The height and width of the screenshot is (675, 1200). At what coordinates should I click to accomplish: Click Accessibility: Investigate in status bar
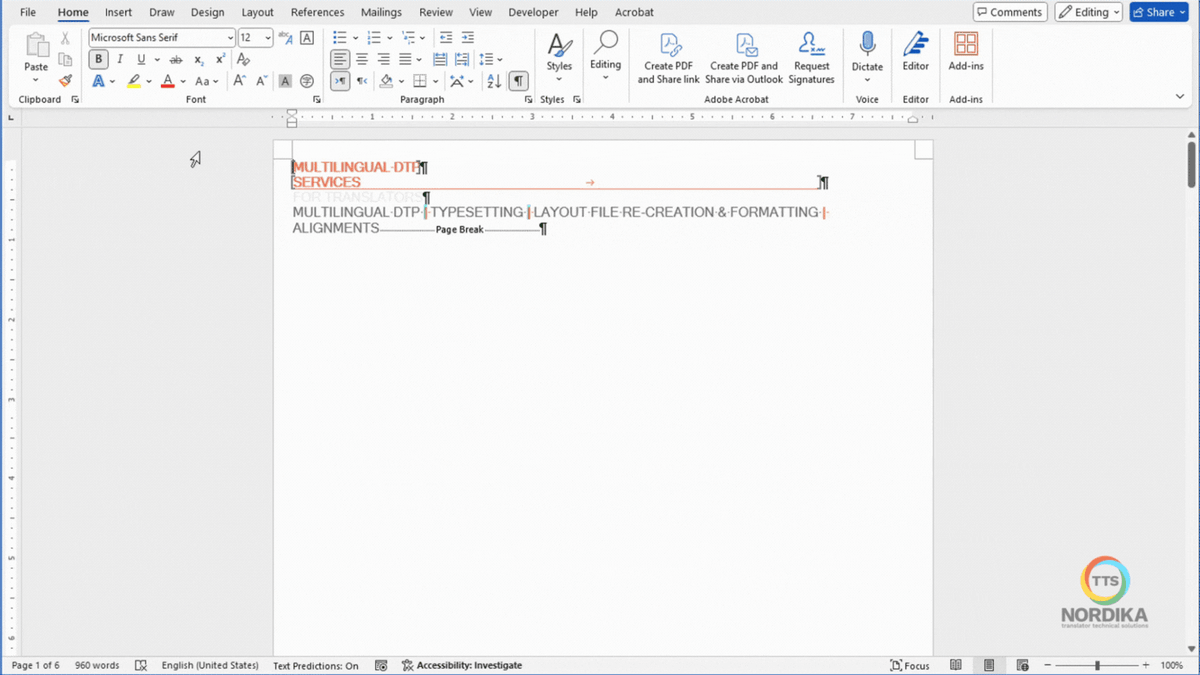point(462,665)
